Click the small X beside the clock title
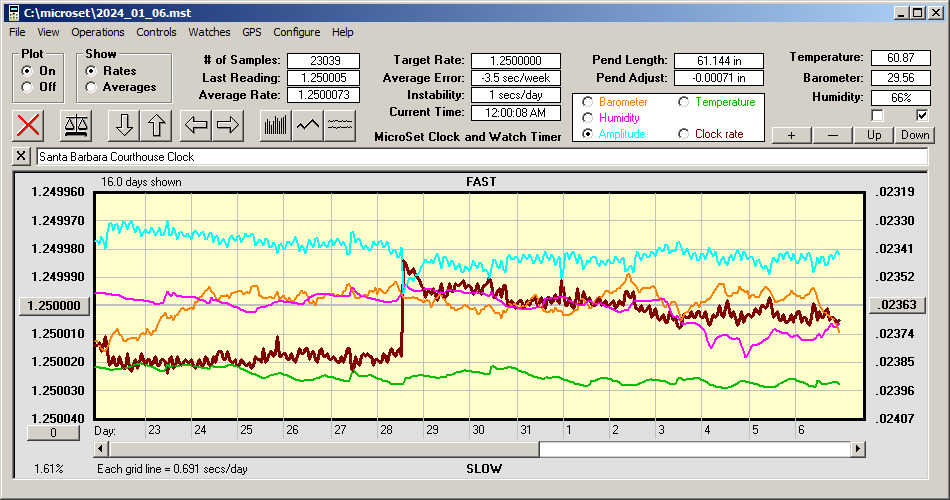This screenshot has width=950, height=500. (x=21, y=156)
